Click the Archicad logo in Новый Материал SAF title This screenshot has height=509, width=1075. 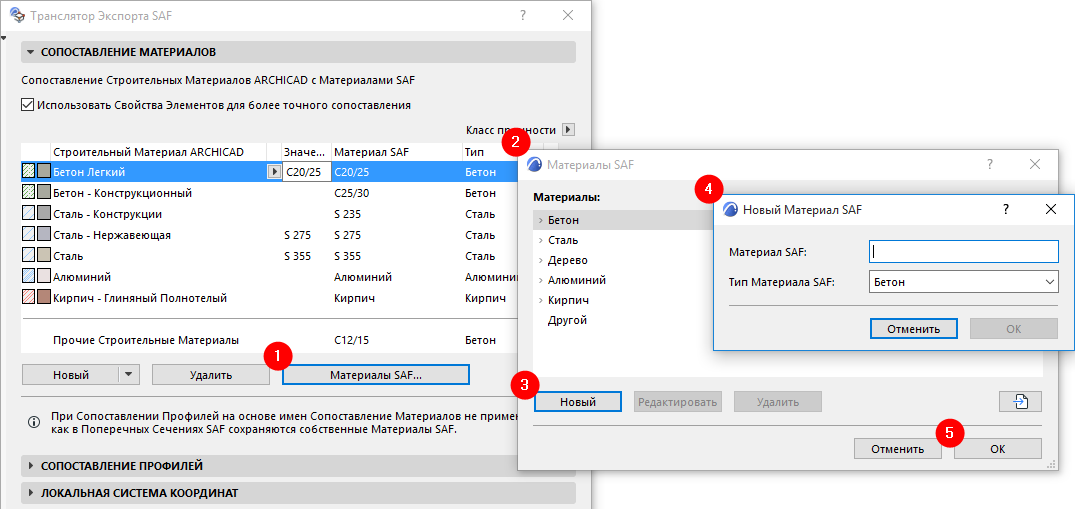point(731,210)
